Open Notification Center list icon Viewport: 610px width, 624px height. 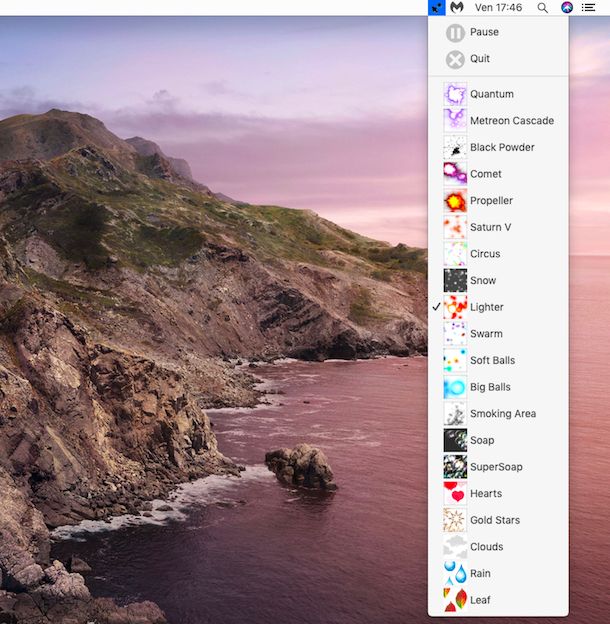[x=589, y=7]
